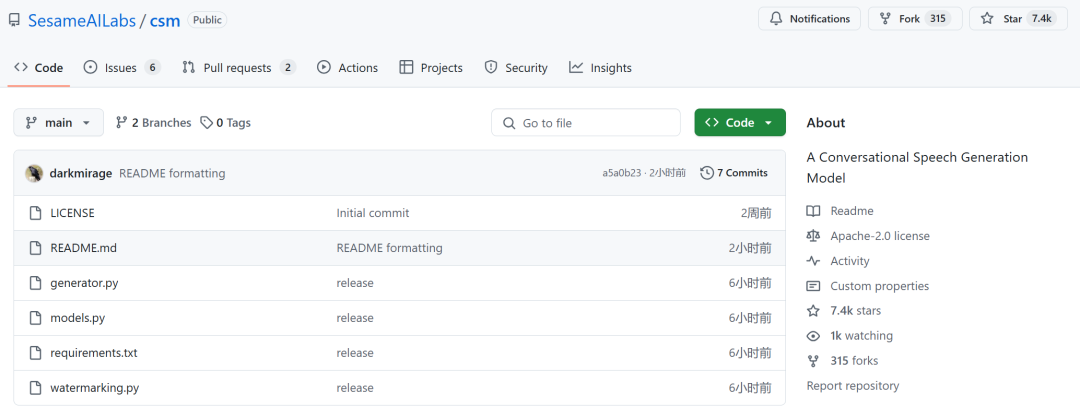The image size is (1080, 407).
Task: Star the csm repository
Action: click(x=1013, y=19)
